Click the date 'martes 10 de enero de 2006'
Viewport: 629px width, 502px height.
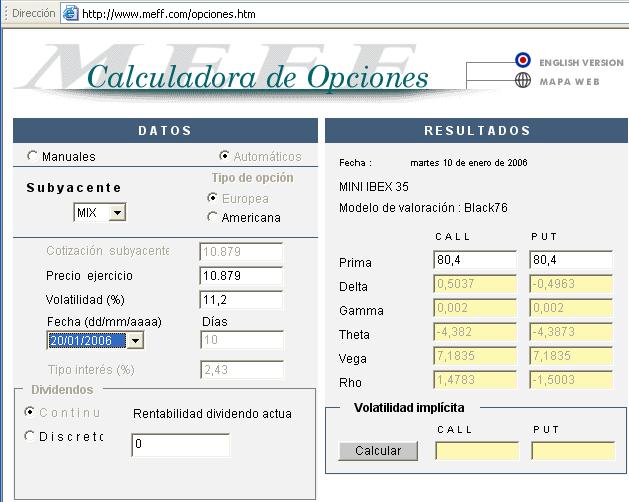469,163
